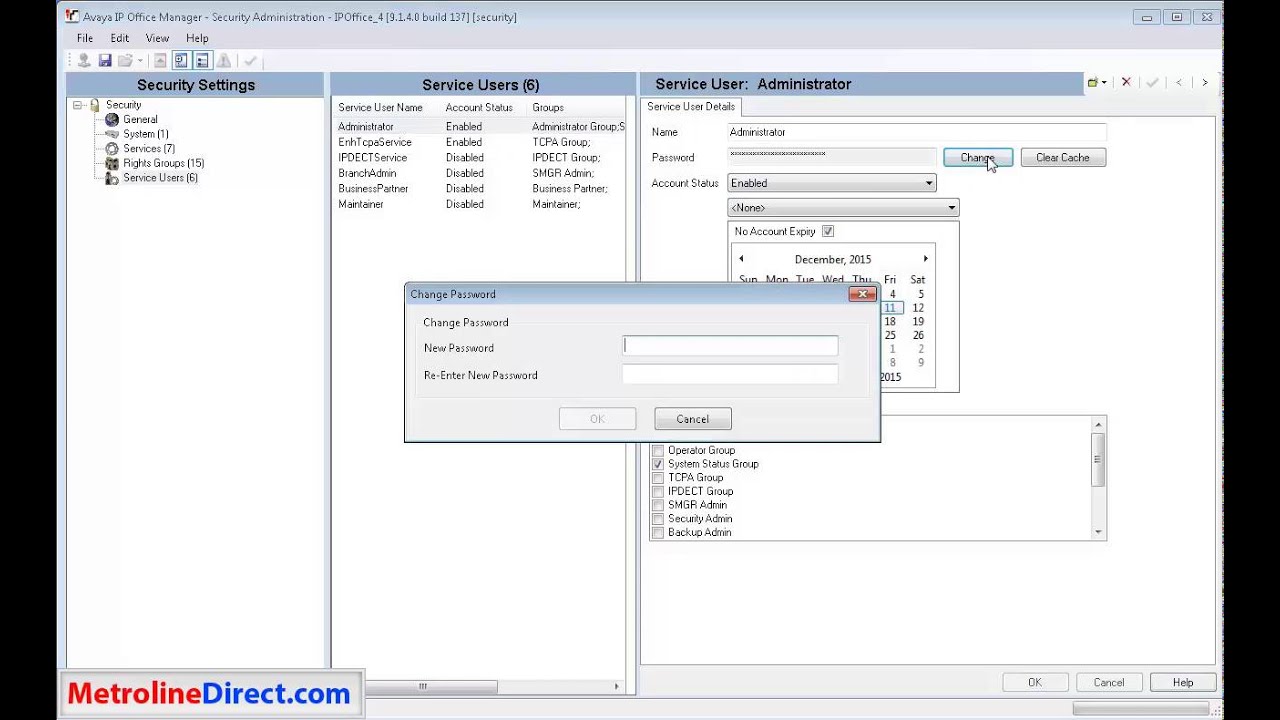Select the System (1) icon in tree
1280x720 pixels.
pyautogui.click(x=112, y=134)
